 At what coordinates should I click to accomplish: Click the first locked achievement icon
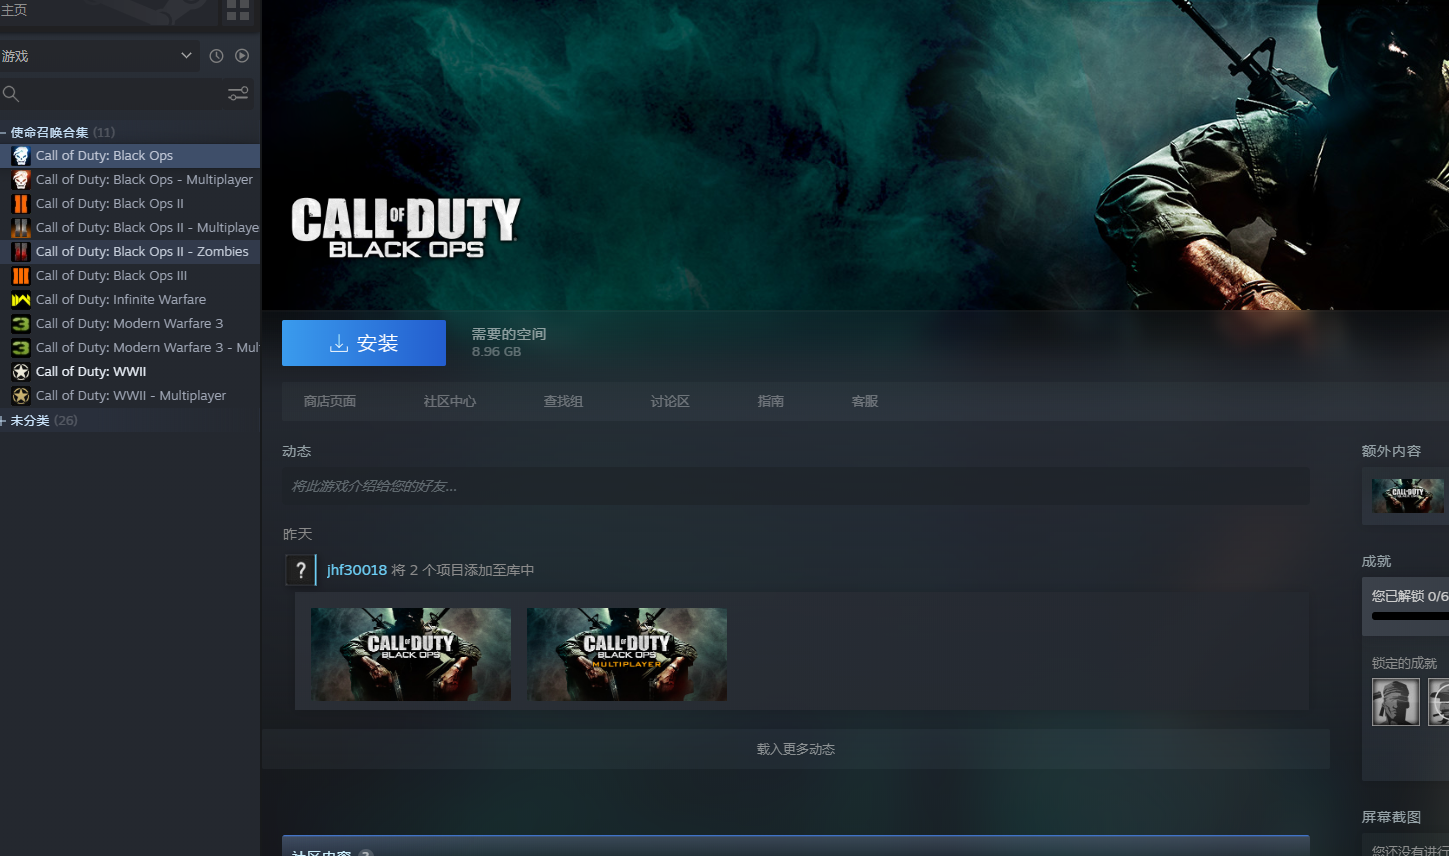tap(1395, 701)
